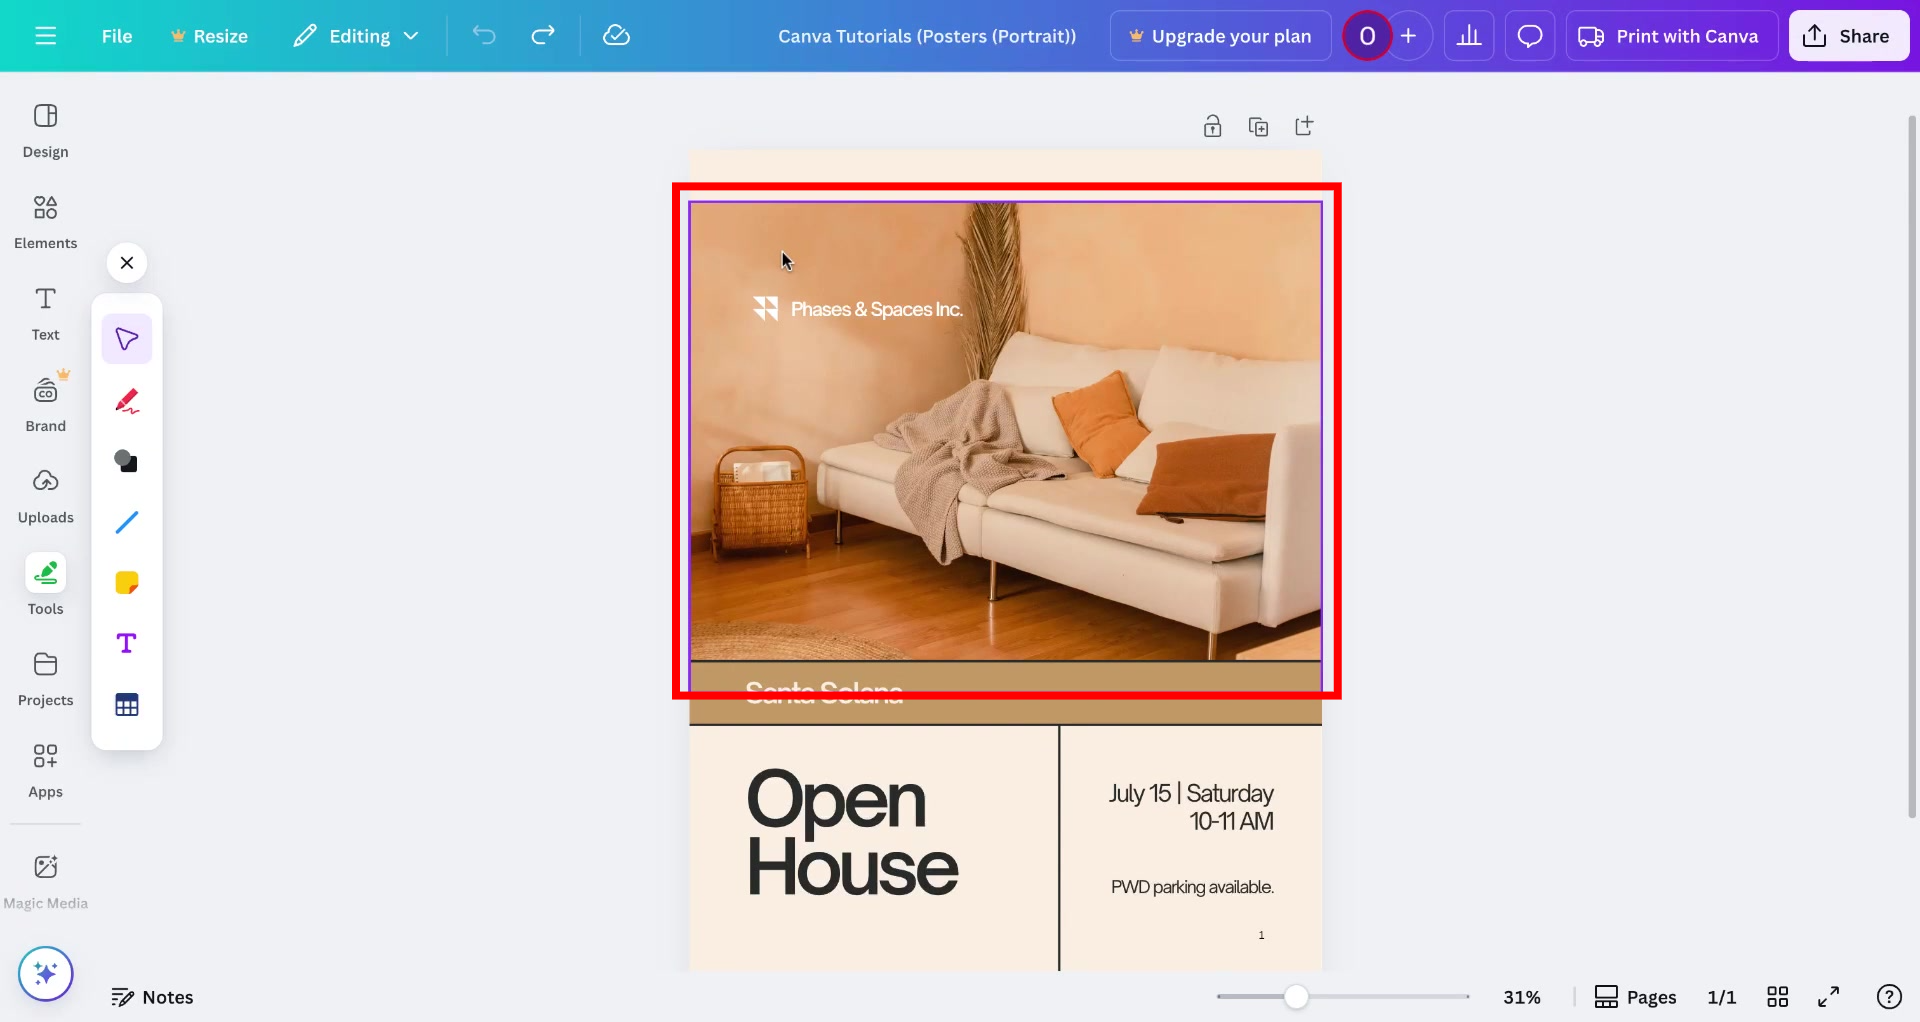Open the Shapes tool in the Tools flyout
The height and width of the screenshot is (1022, 1920).
[x=126, y=461]
